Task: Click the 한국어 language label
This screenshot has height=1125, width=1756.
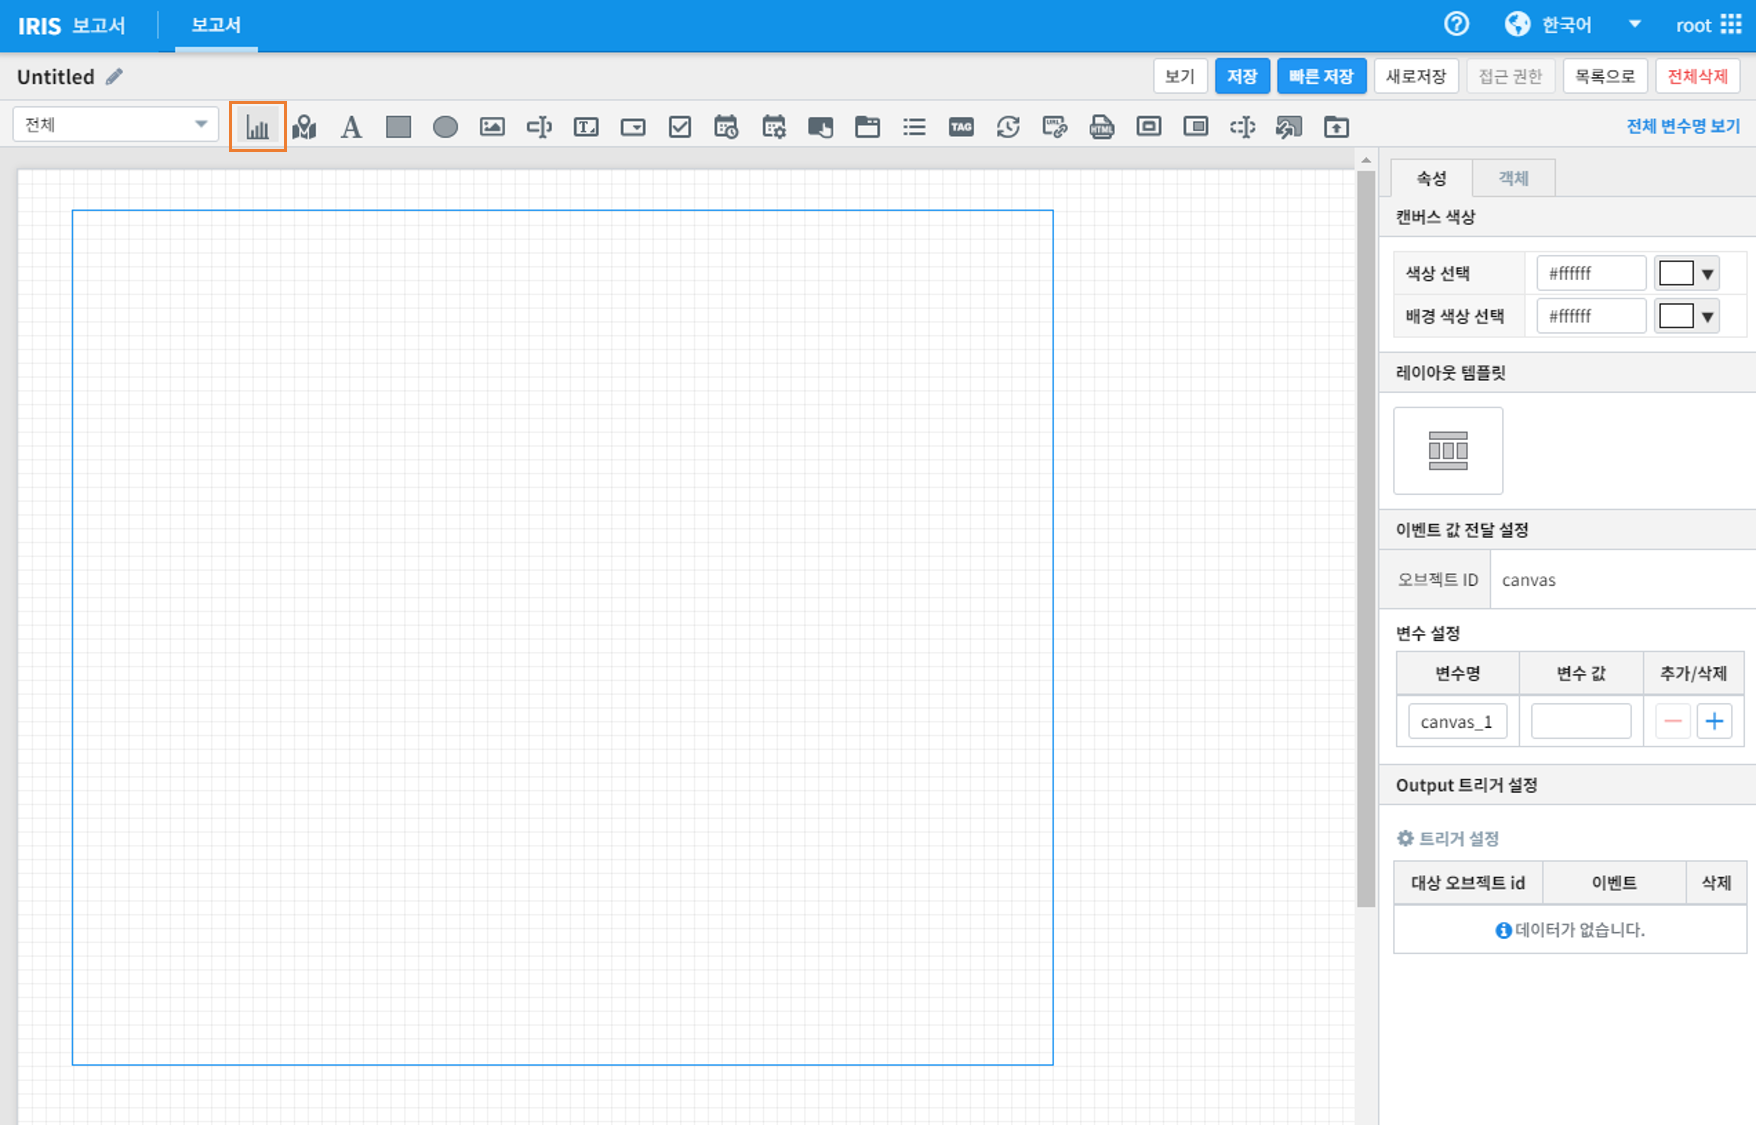Action: tap(1567, 25)
